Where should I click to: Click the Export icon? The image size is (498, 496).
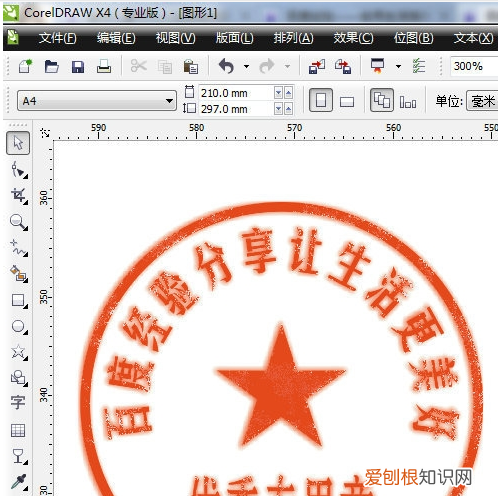click(343, 66)
